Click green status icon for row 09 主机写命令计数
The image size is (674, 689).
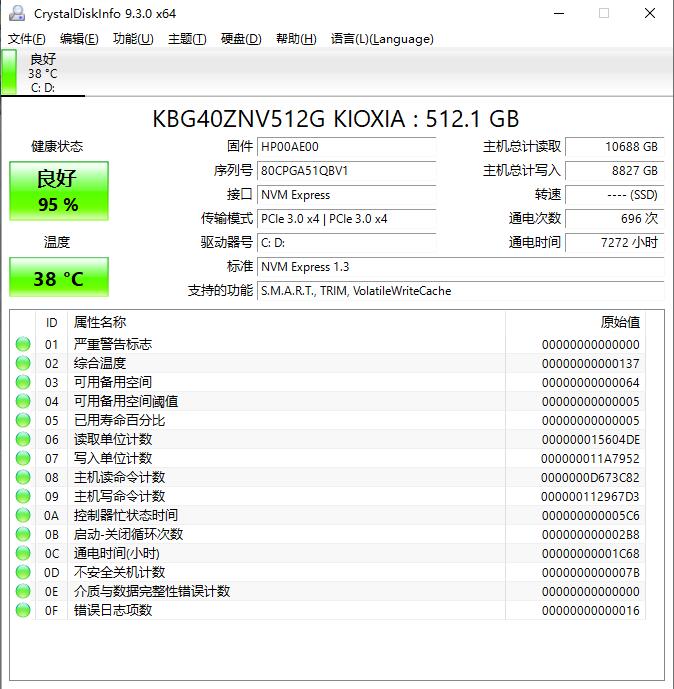[x=23, y=496]
